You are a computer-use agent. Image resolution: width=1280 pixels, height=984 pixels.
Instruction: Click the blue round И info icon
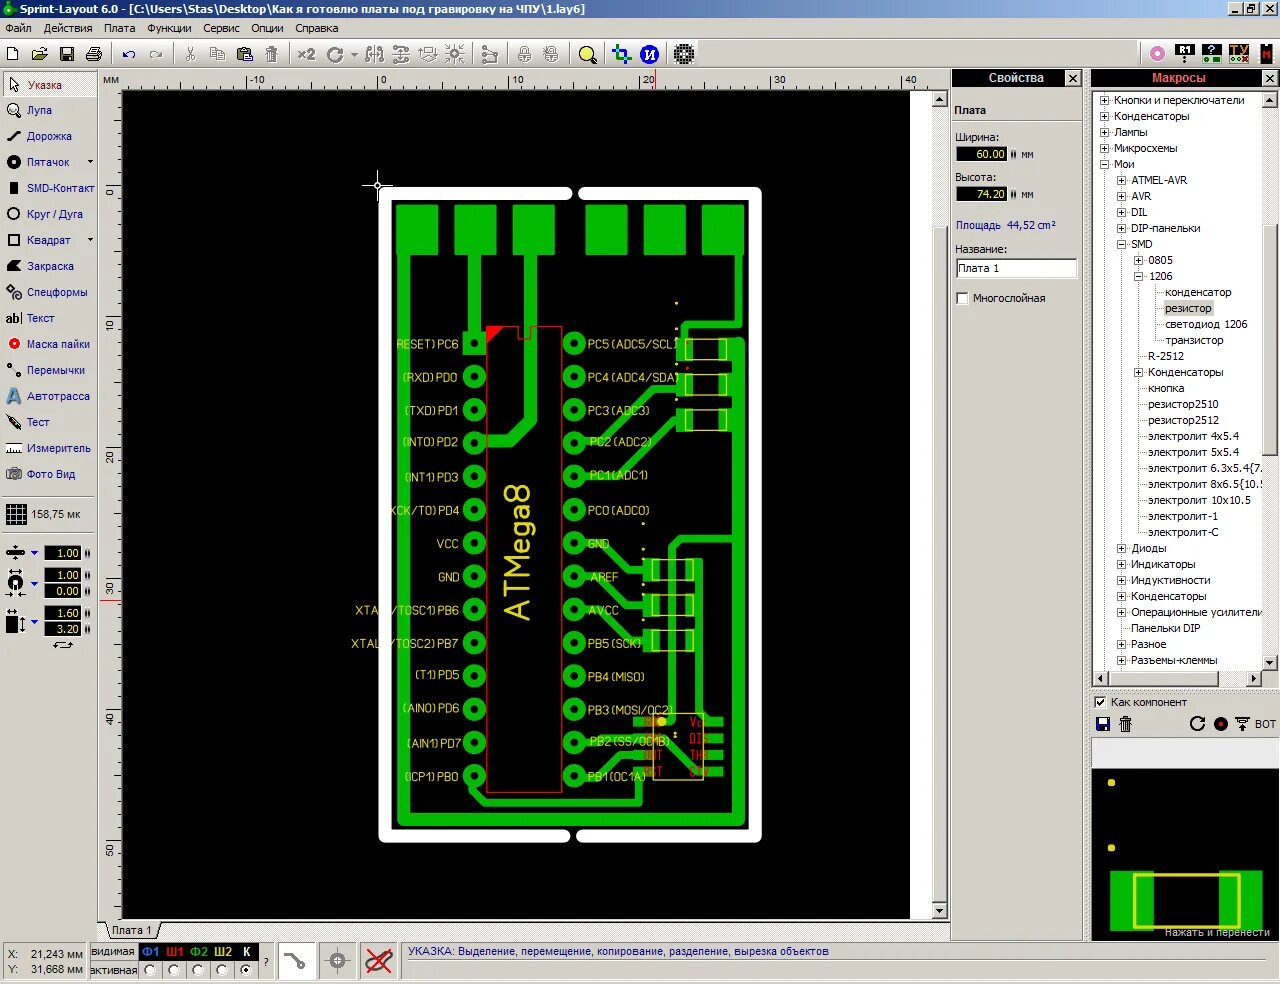(650, 54)
